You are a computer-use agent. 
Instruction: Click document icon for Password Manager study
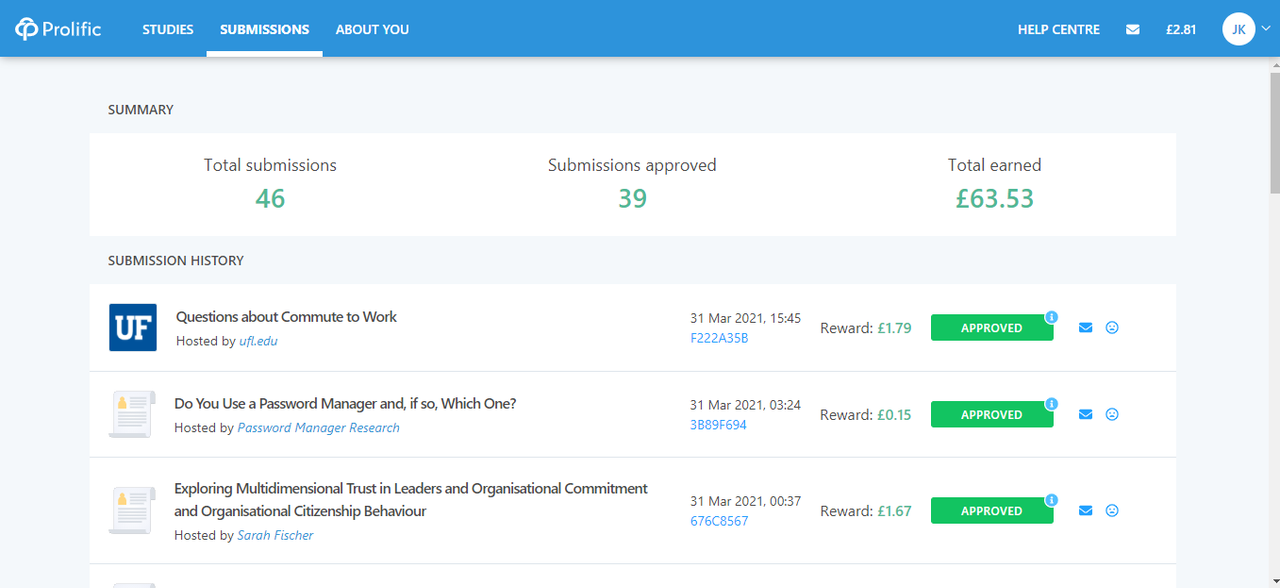(x=132, y=414)
